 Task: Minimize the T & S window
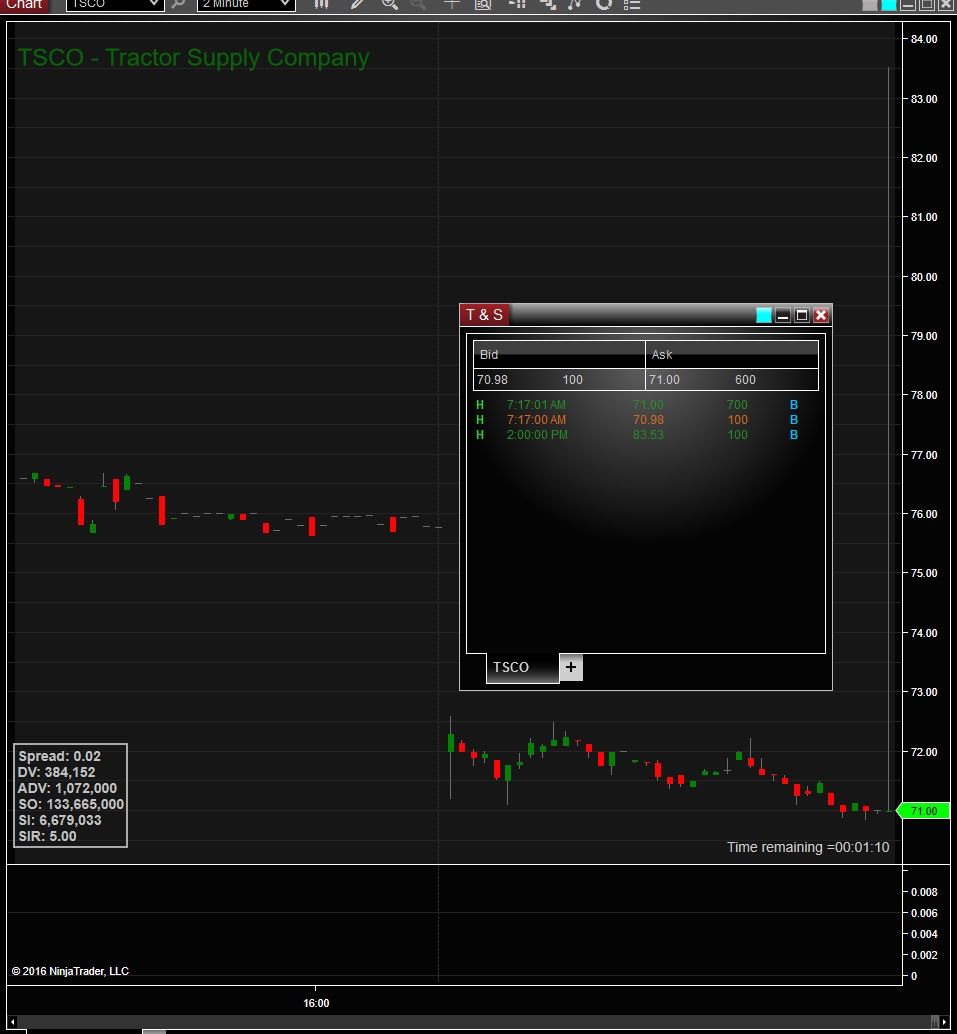[x=783, y=315]
